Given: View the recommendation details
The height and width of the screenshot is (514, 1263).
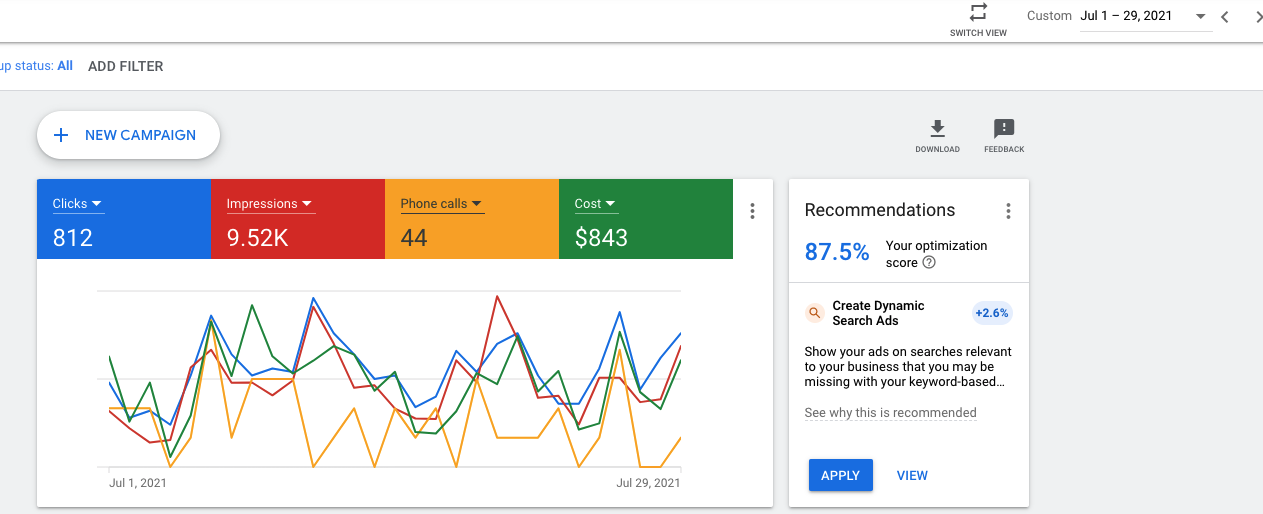Looking at the screenshot, I should (912, 475).
